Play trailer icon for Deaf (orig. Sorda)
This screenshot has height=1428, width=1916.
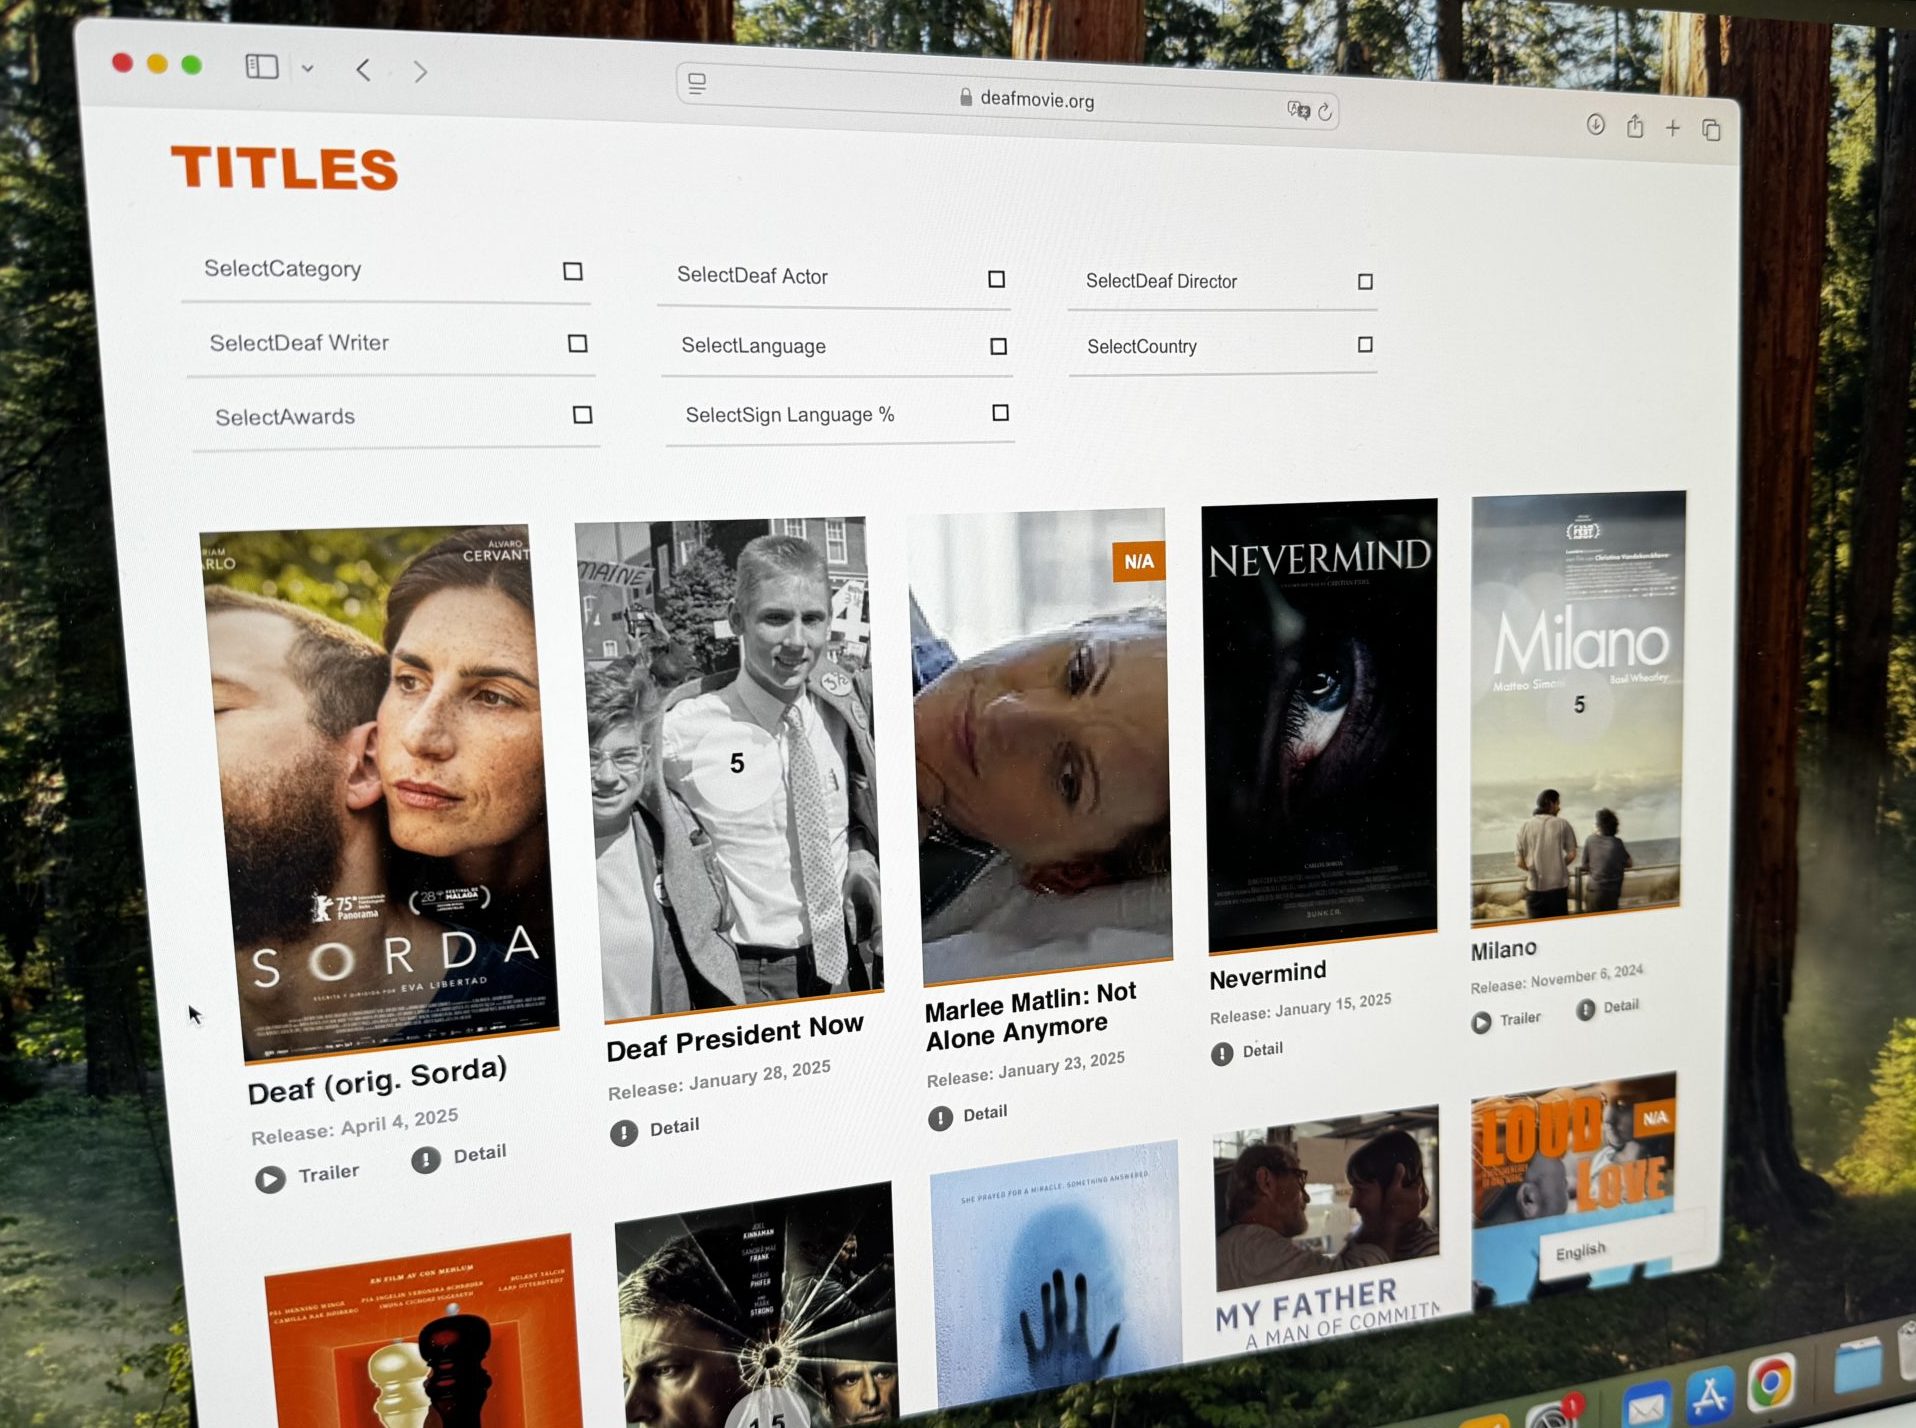(x=270, y=1179)
